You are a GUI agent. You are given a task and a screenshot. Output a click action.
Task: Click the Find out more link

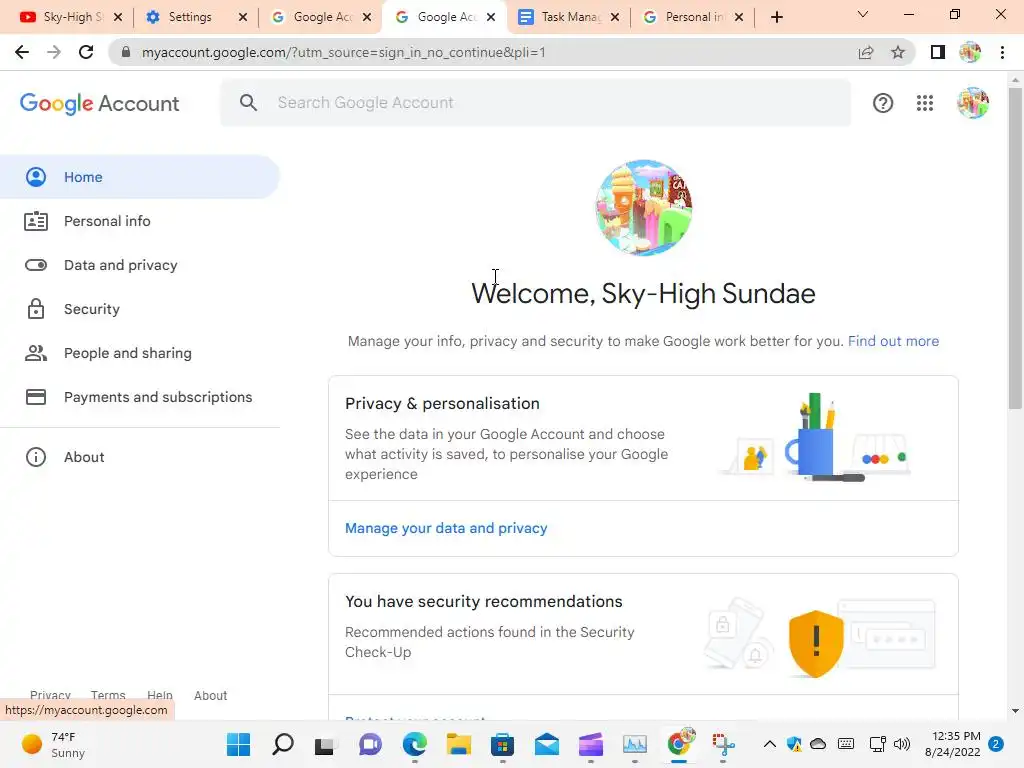(893, 341)
